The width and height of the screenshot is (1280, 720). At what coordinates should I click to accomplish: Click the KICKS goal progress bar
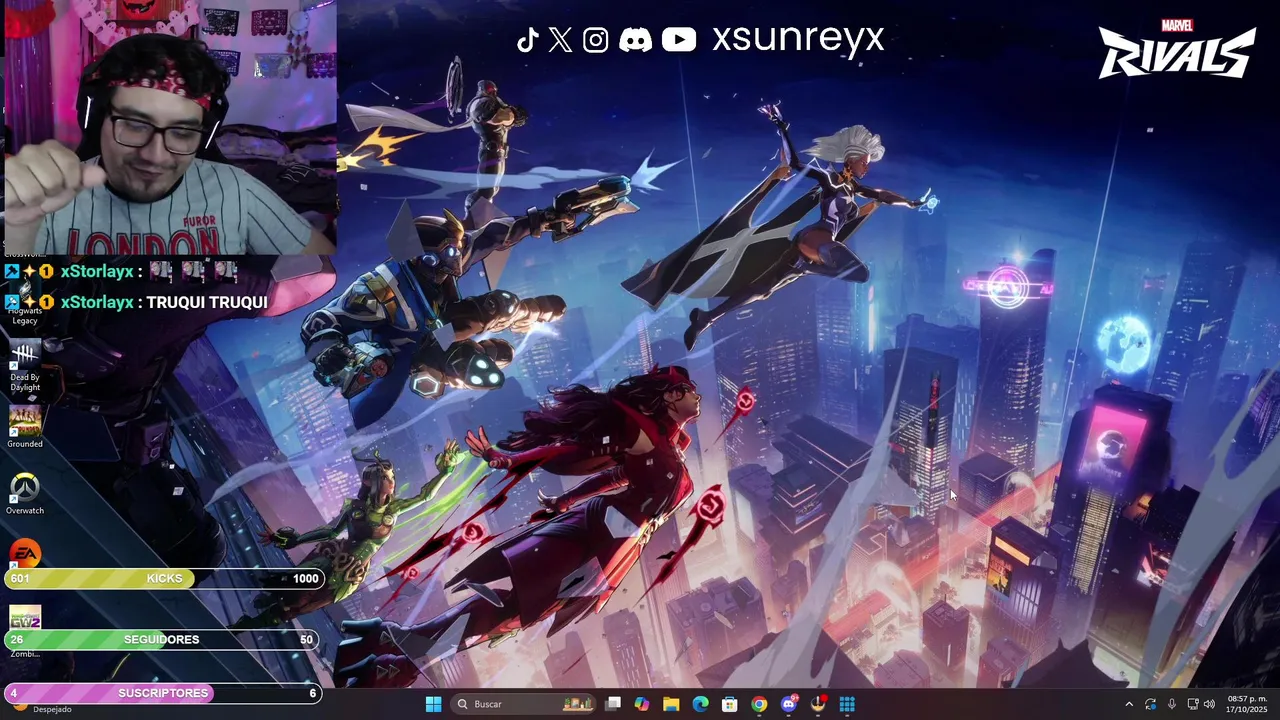164,578
